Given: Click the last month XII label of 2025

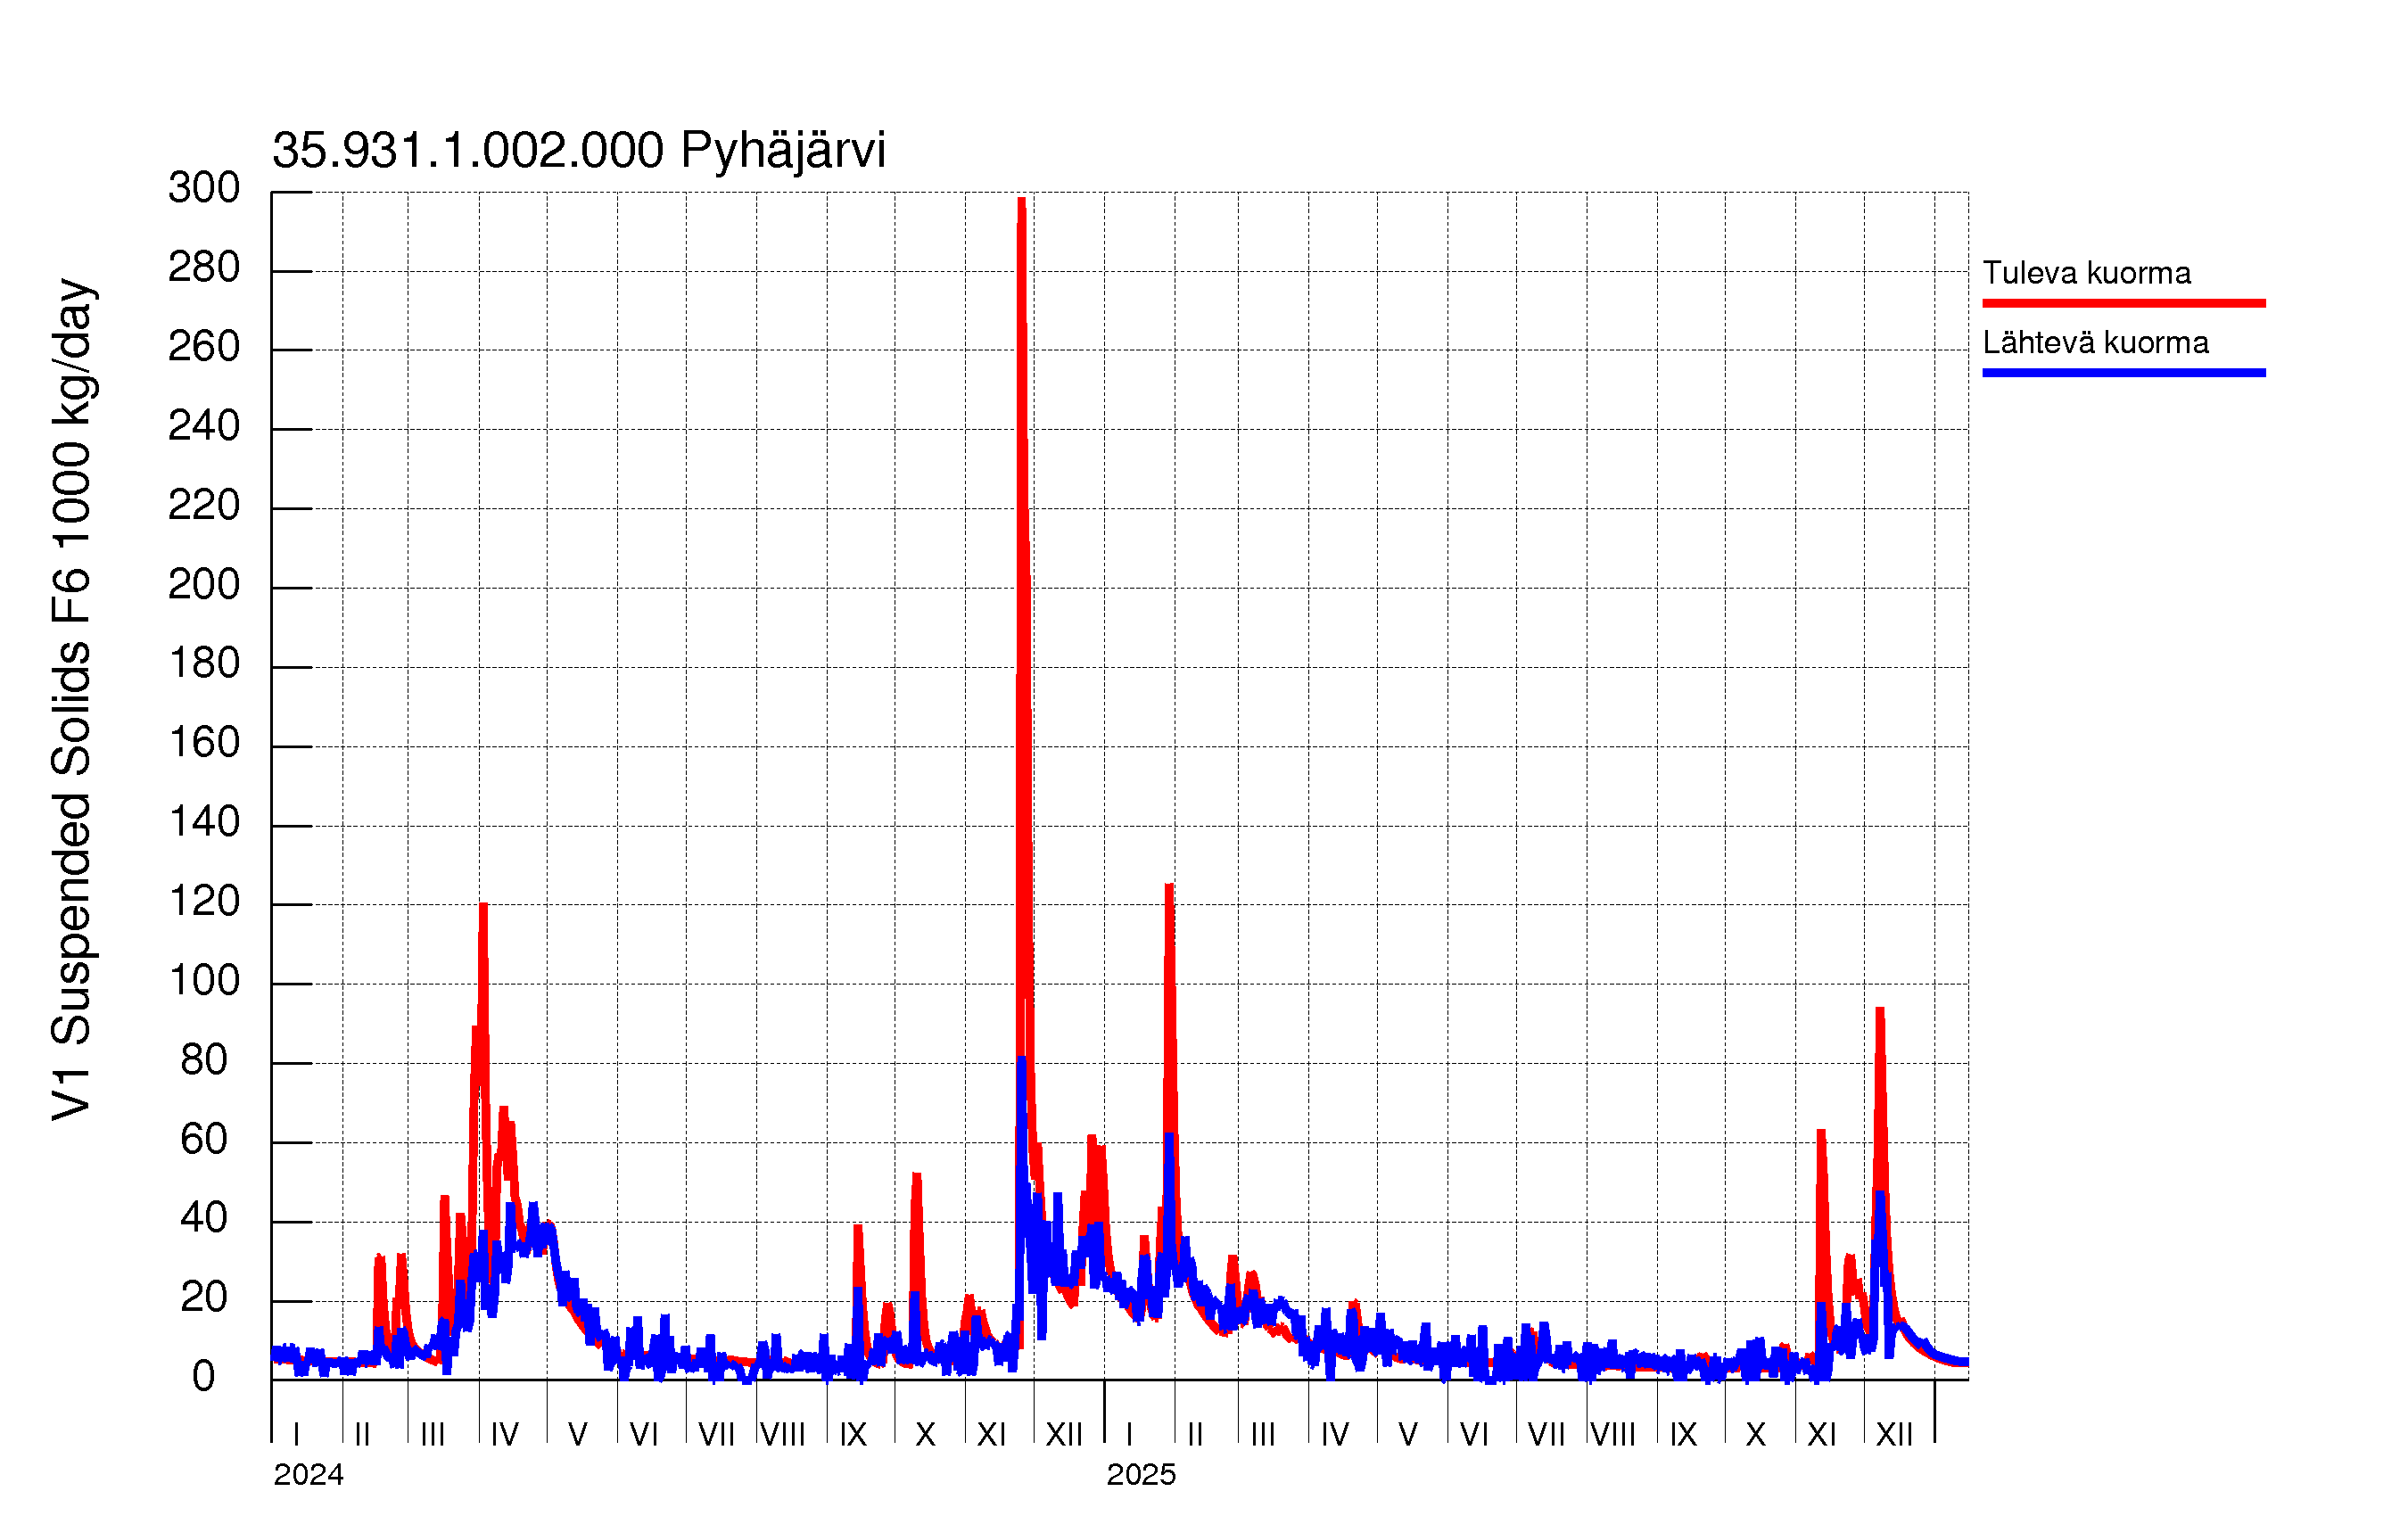Looking at the screenshot, I should point(1893,1435).
